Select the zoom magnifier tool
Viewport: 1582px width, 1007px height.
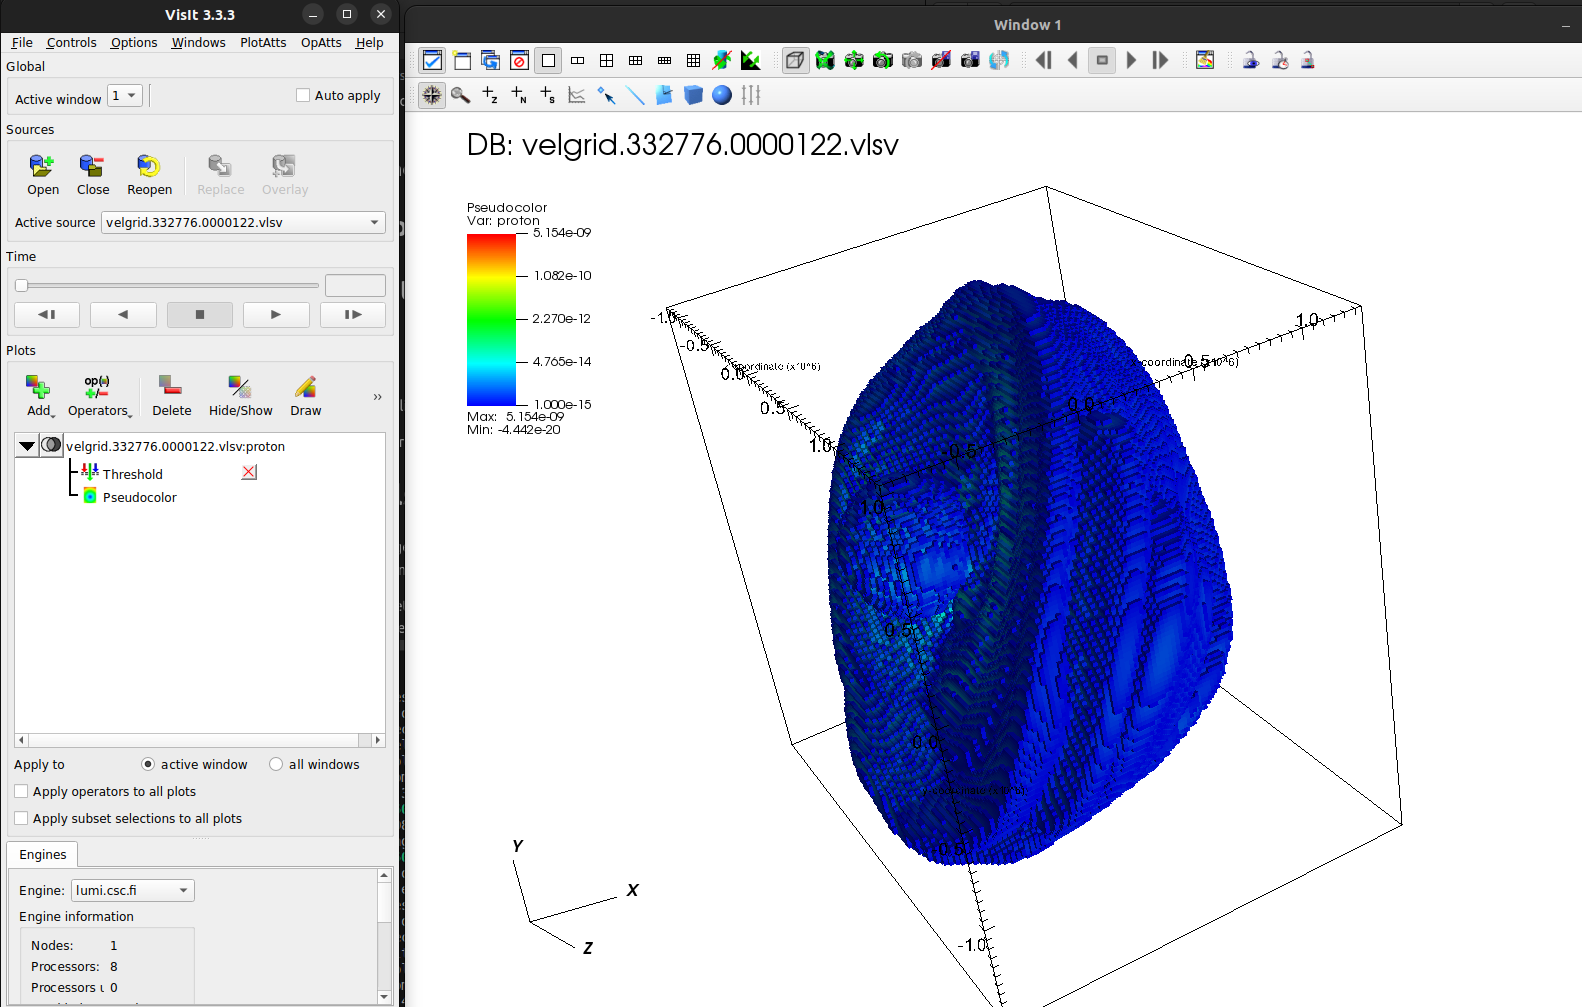[x=460, y=95]
